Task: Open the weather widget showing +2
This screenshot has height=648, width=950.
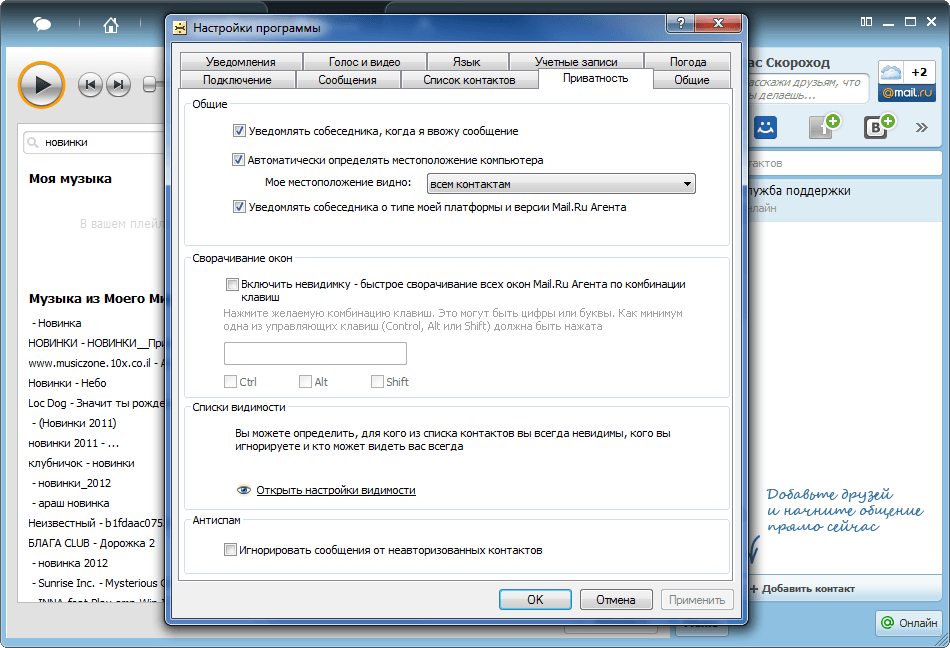Action: click(906, 81)
